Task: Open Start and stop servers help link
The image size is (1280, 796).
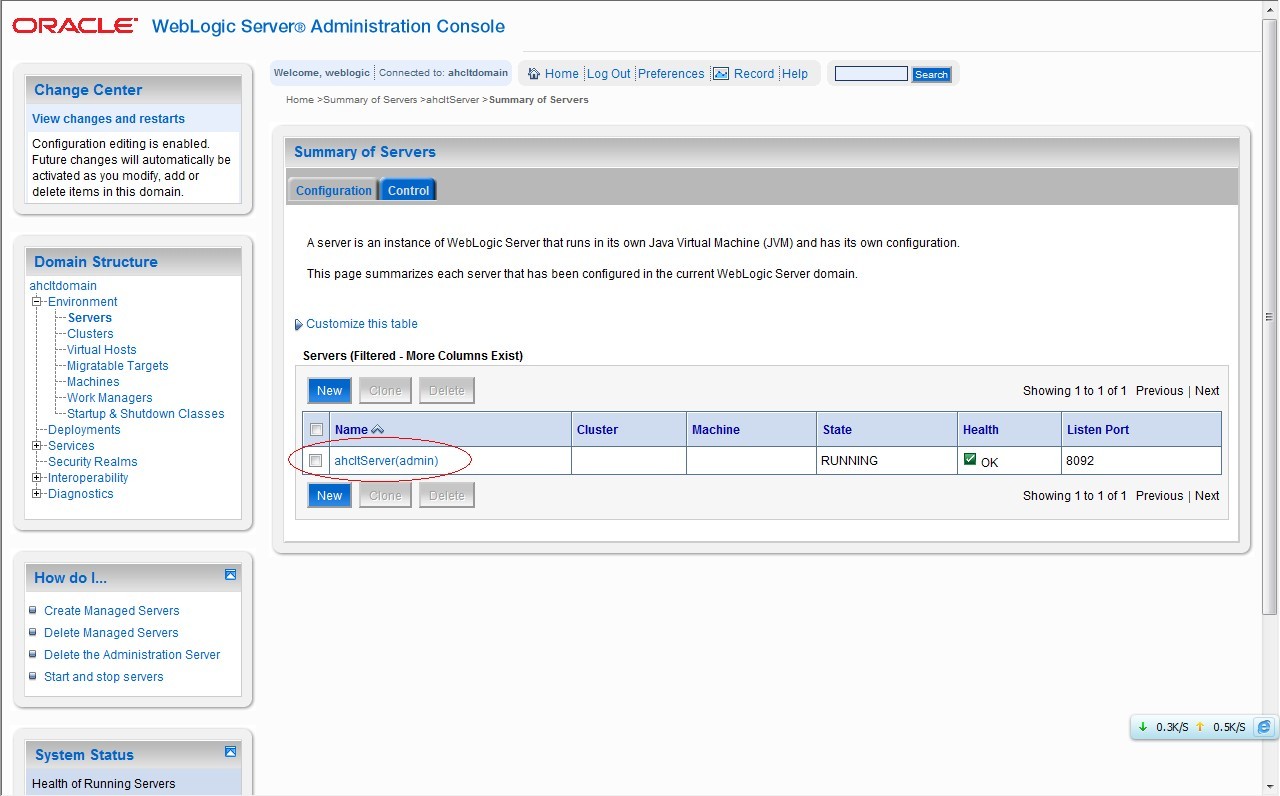Action: point(104,677)
